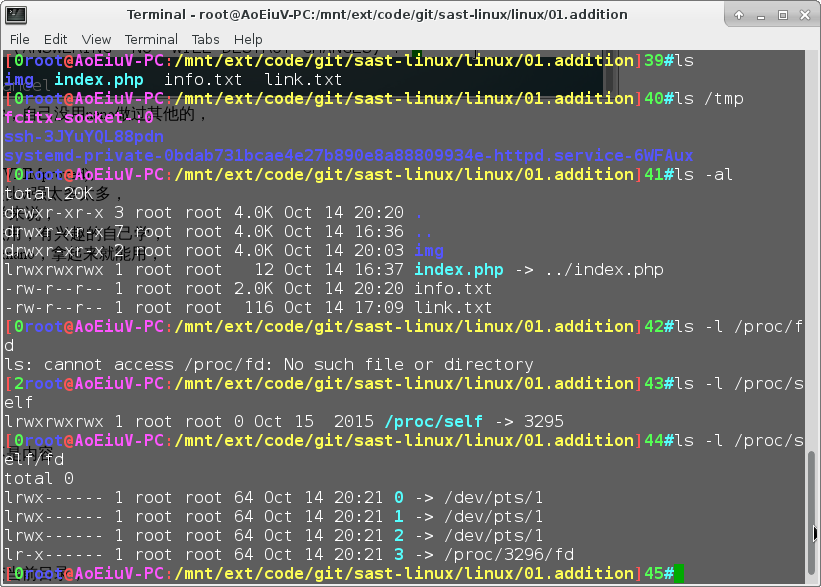The image size is (821, 587).
Task: Click the green cursor at prompt 45
Action: 678,573
